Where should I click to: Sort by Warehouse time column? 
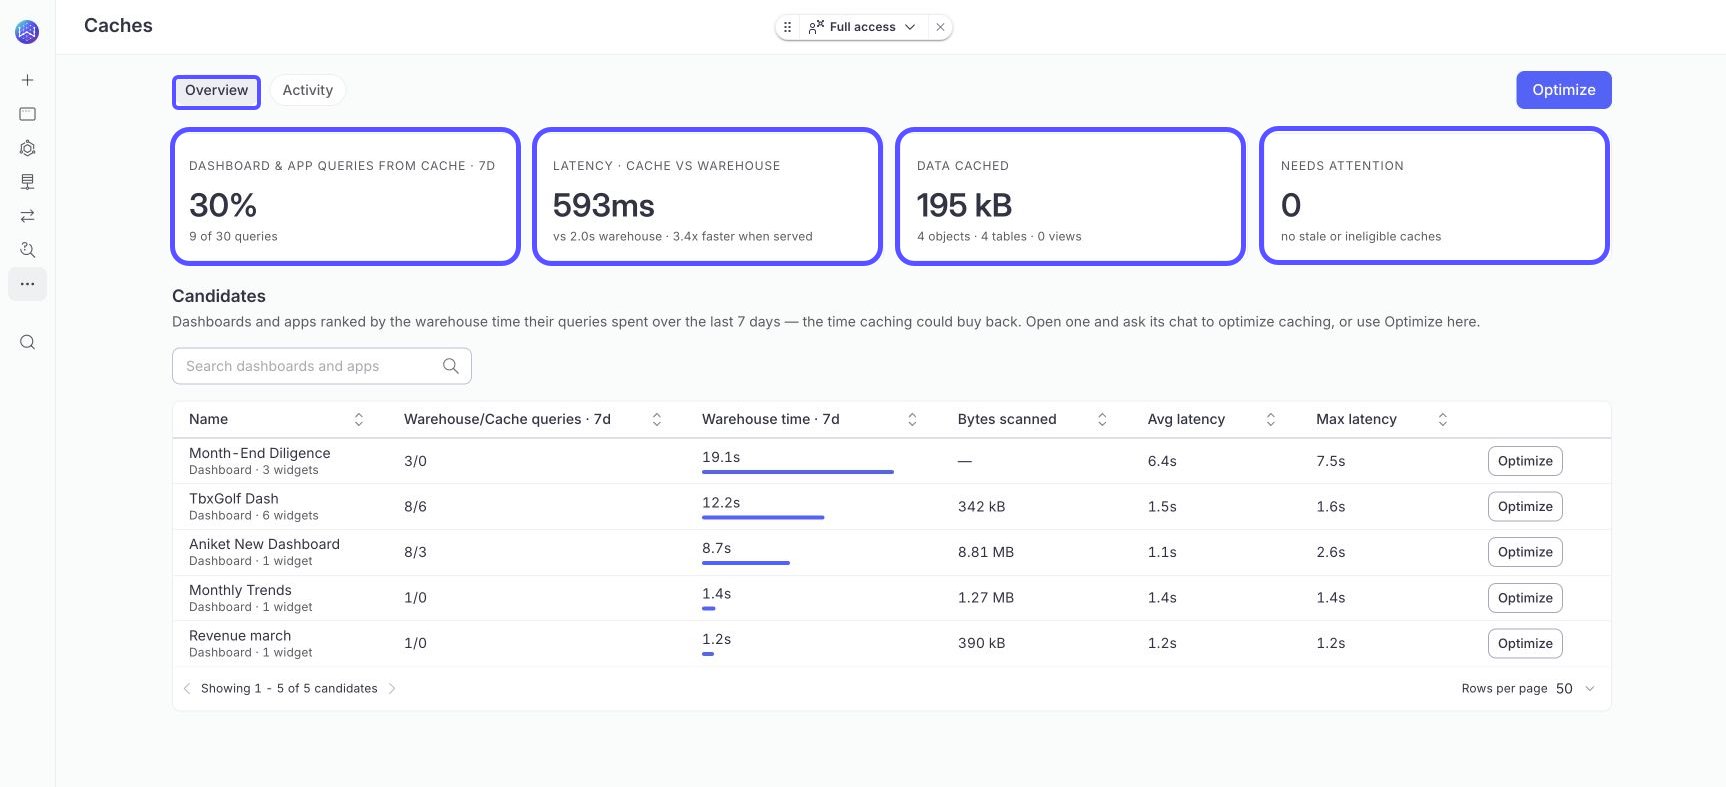pyautogui.click(x=912, y=420)
